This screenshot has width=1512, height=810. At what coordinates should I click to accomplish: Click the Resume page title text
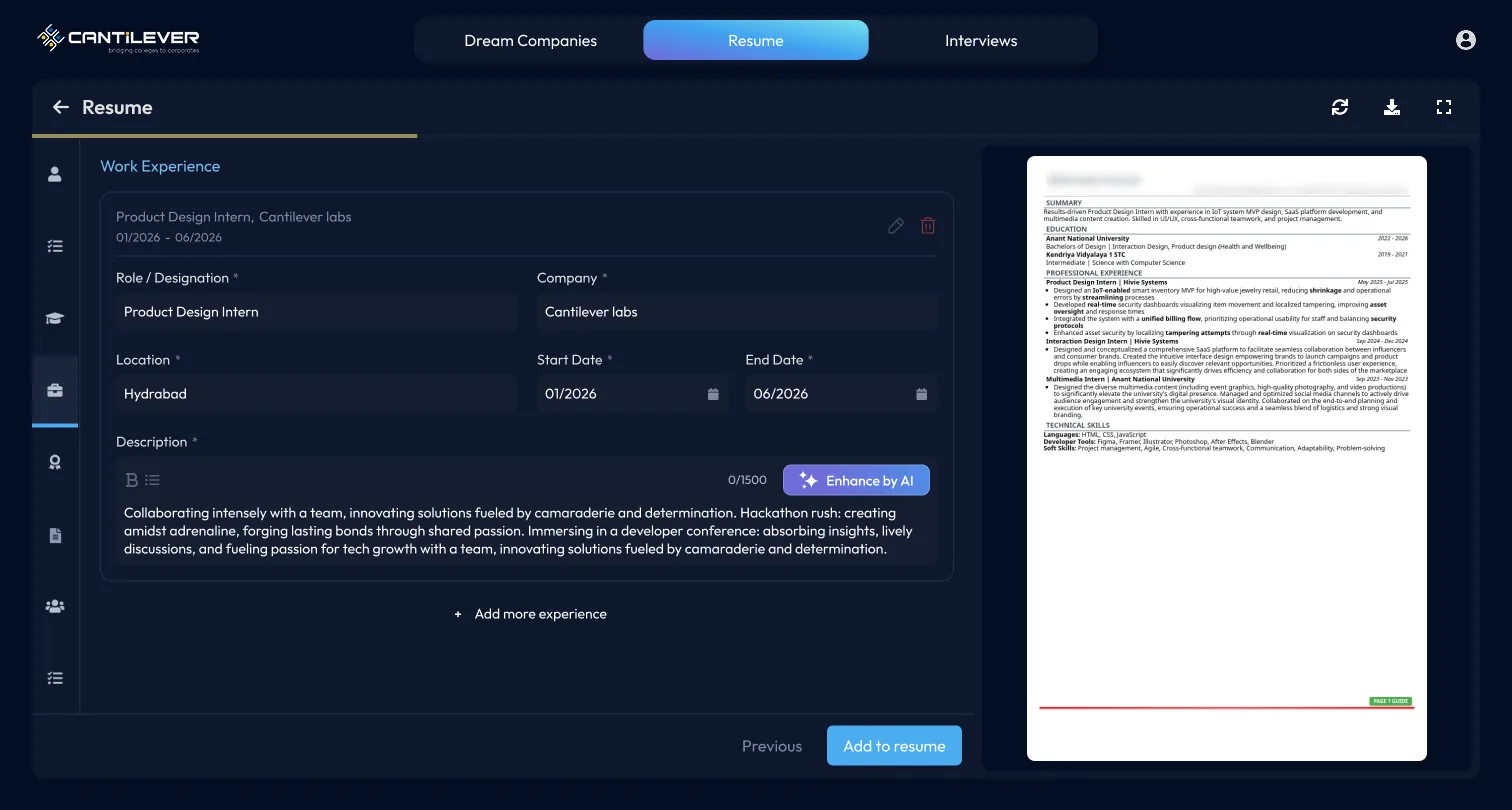[x=117, y=107]
